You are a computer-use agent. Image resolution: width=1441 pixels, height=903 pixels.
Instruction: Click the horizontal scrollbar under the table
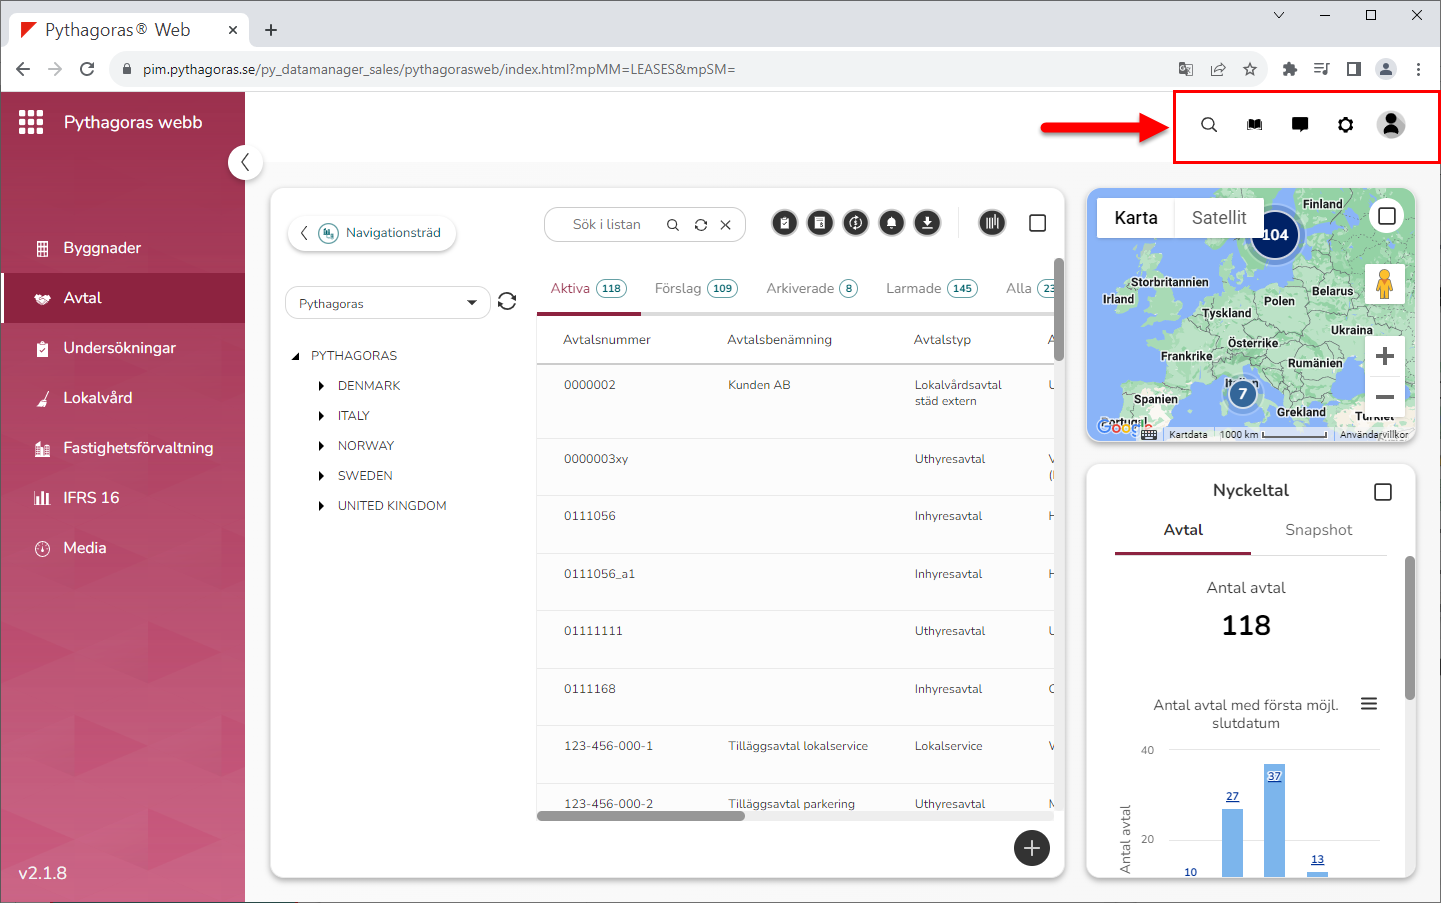[x=641, y=816]
